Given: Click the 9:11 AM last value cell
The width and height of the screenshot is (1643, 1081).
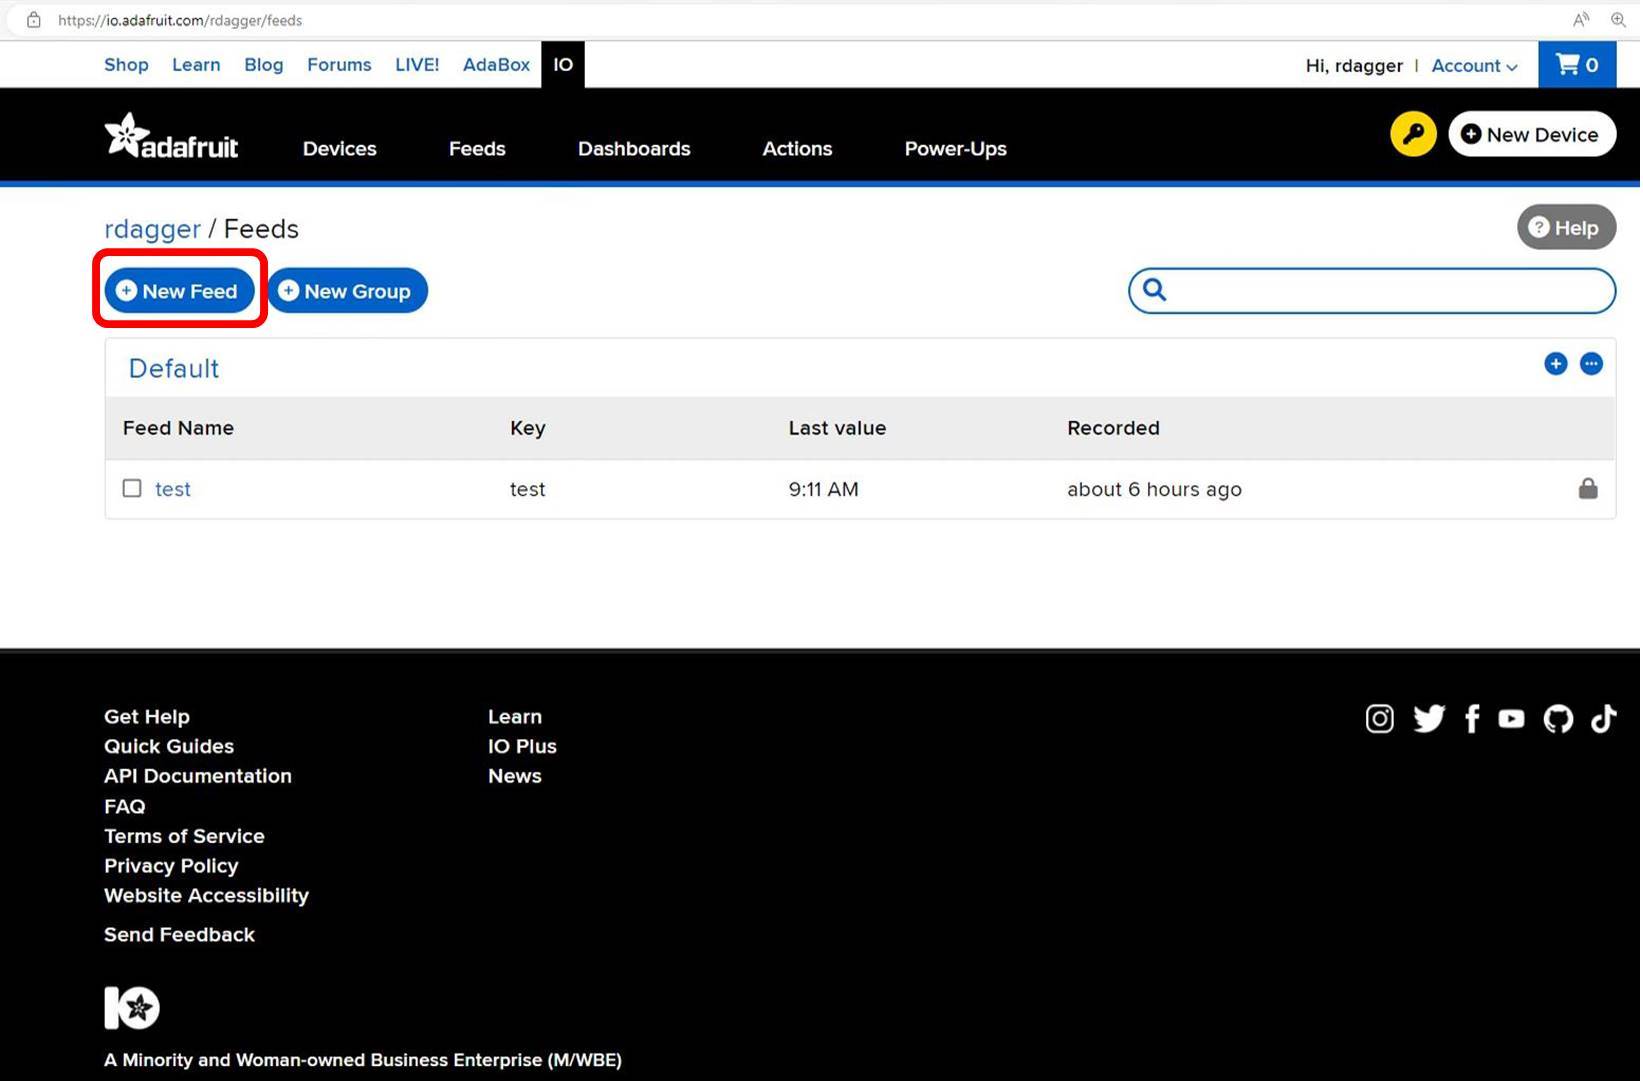Looking at the screenshot, I should [x=824, y=490].
